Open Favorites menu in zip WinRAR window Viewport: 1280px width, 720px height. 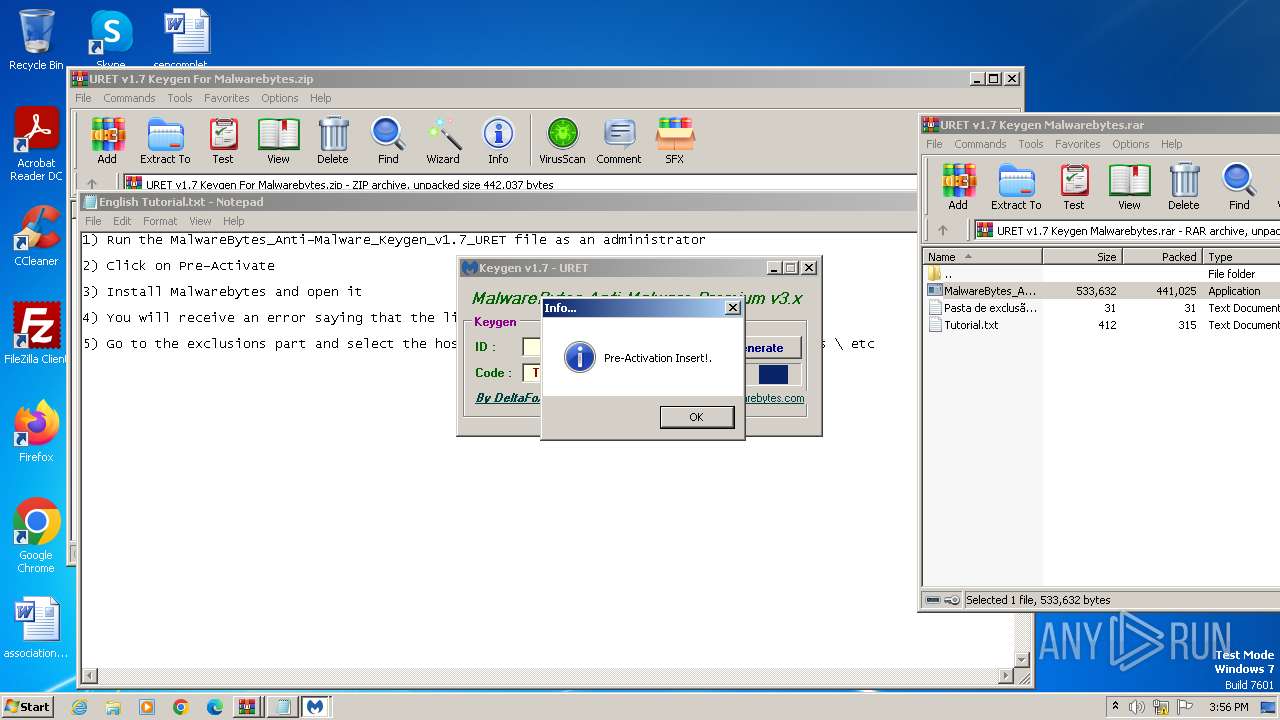227,98
